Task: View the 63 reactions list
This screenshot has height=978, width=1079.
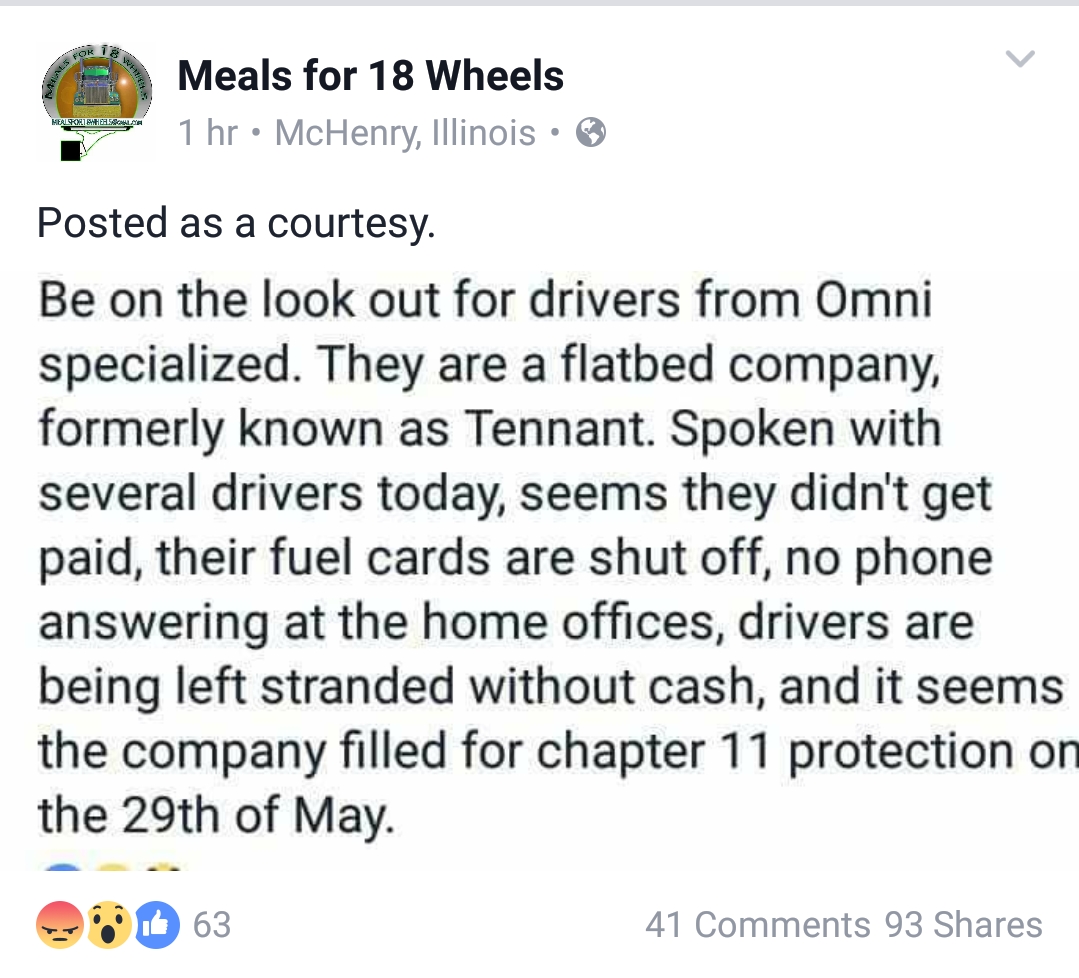Action: pyautogui.click(x=211, y=925)
